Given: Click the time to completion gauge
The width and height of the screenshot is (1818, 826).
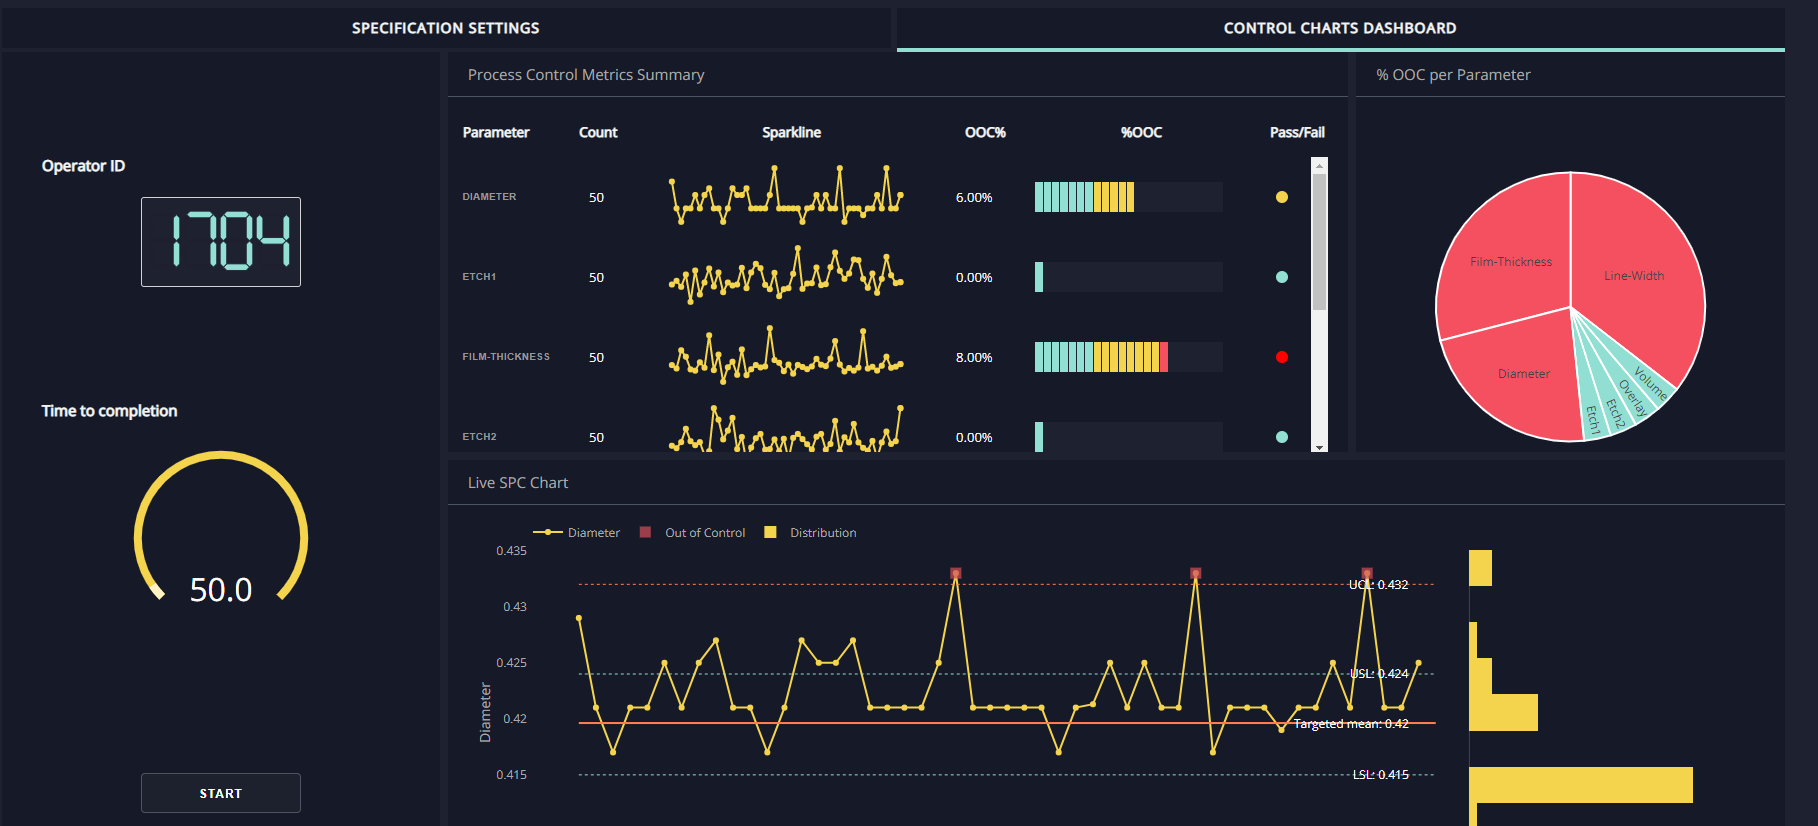Looking at the screenshot, I should [221, 528].
